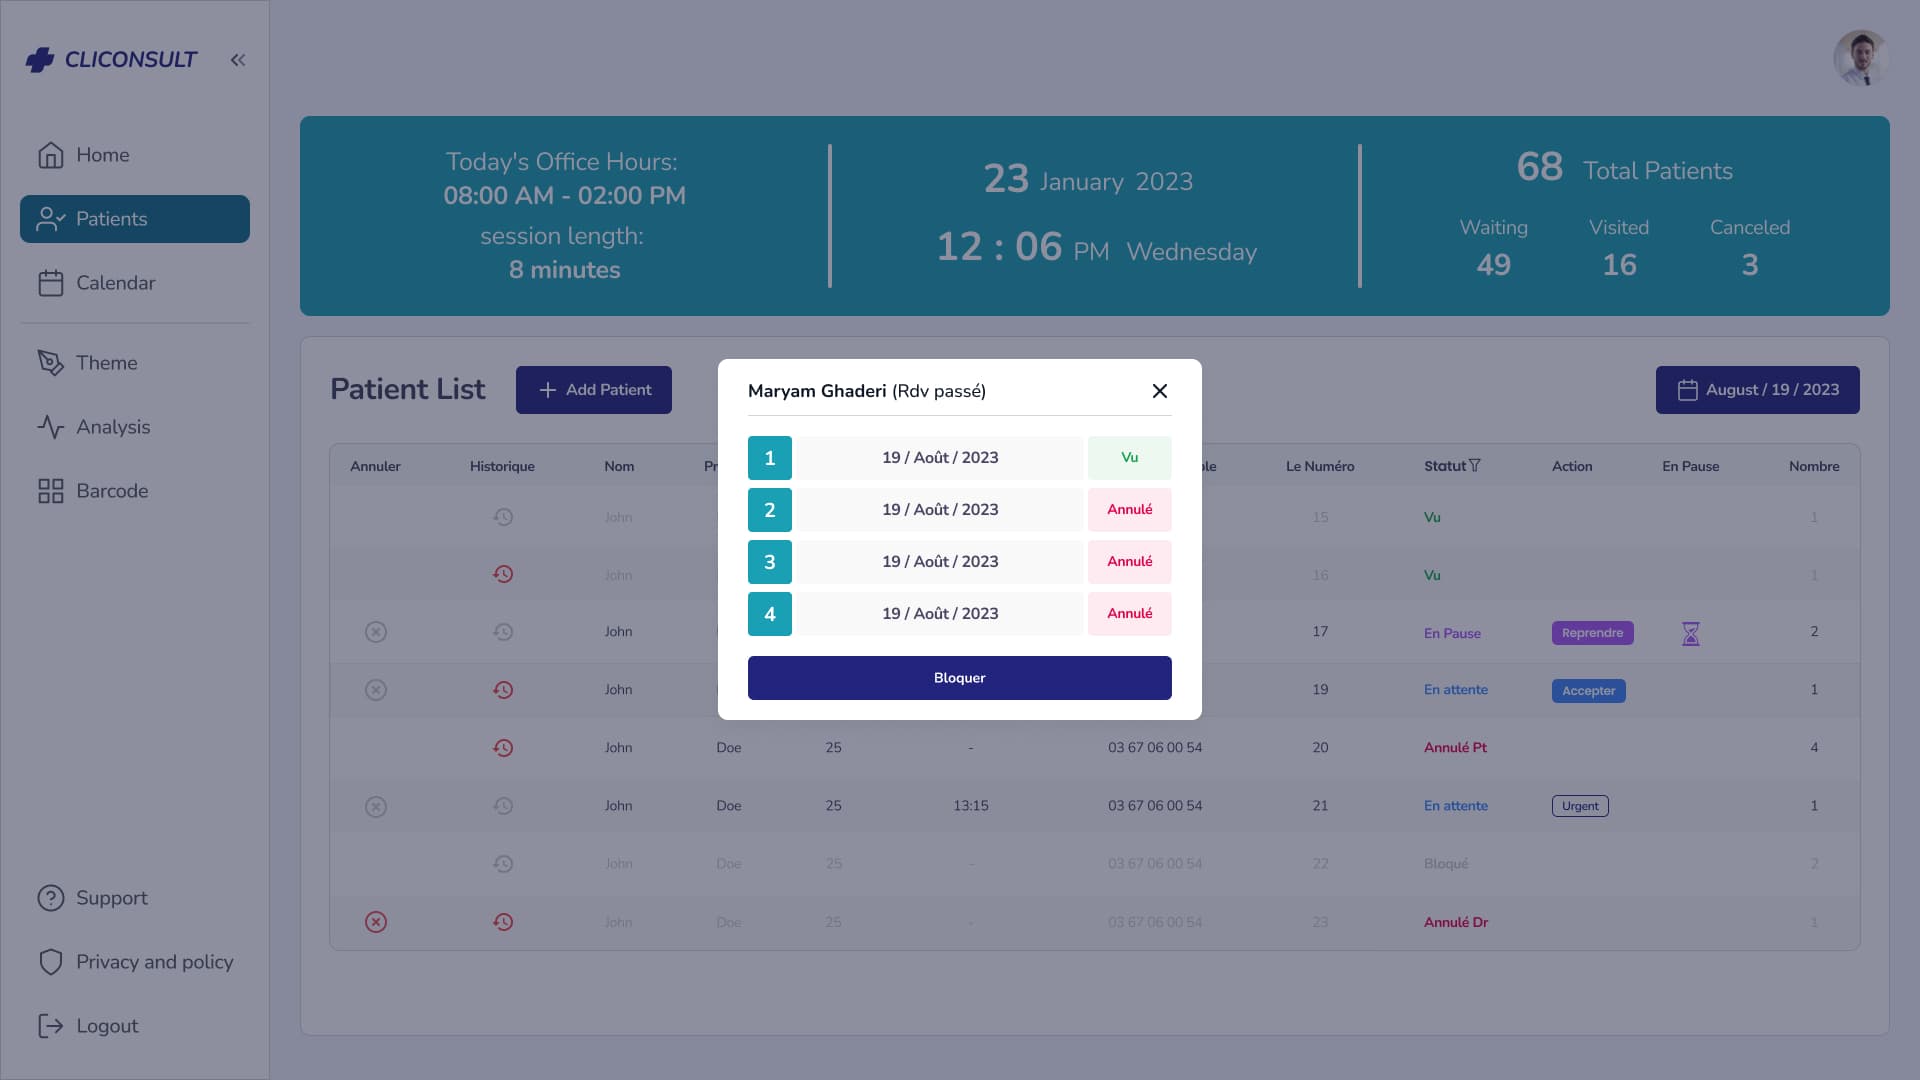Close the Maryam Ghaderi dialog
This screenshot has height=1080, width=1920.
1160,391
